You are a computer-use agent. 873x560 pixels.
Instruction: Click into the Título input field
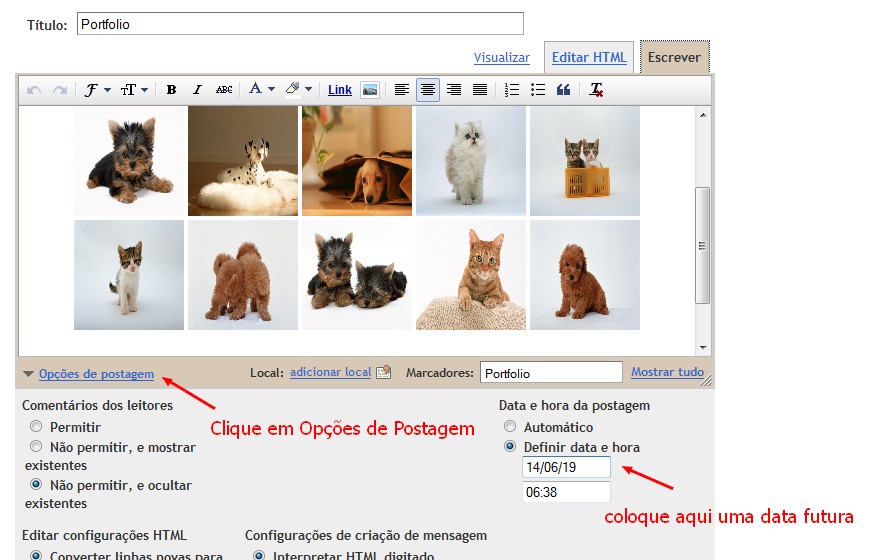(300, 24)
